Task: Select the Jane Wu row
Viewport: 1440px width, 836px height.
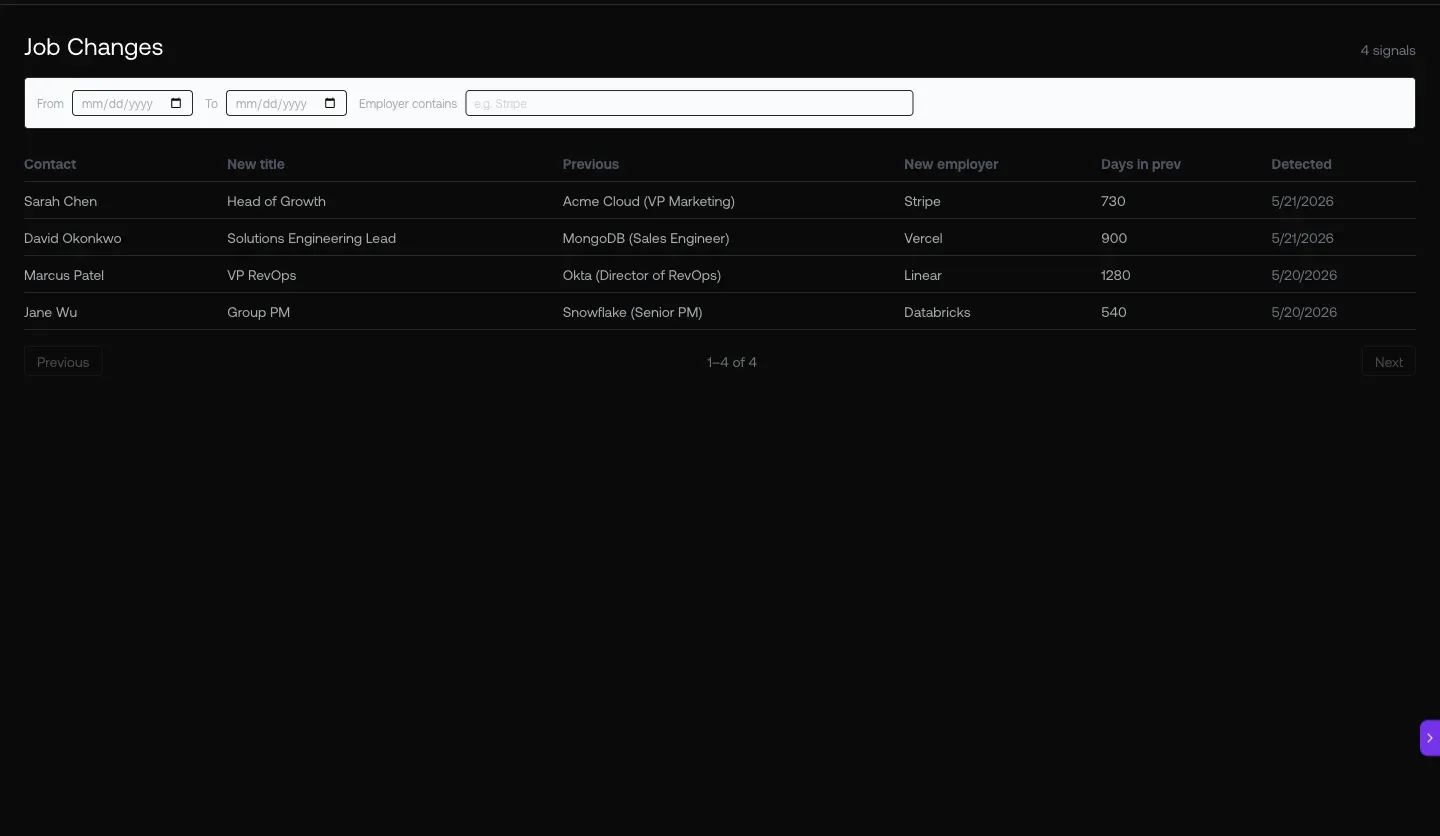Action: (720, 312)
